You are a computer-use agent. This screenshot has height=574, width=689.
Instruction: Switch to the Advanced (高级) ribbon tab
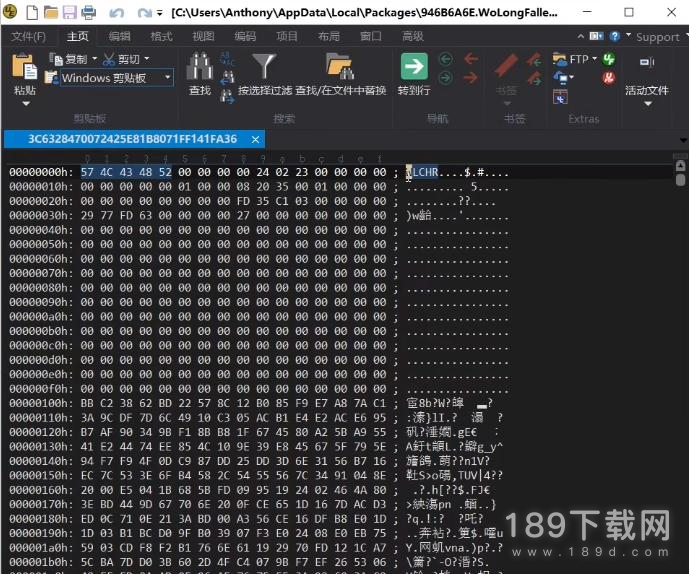412,36
